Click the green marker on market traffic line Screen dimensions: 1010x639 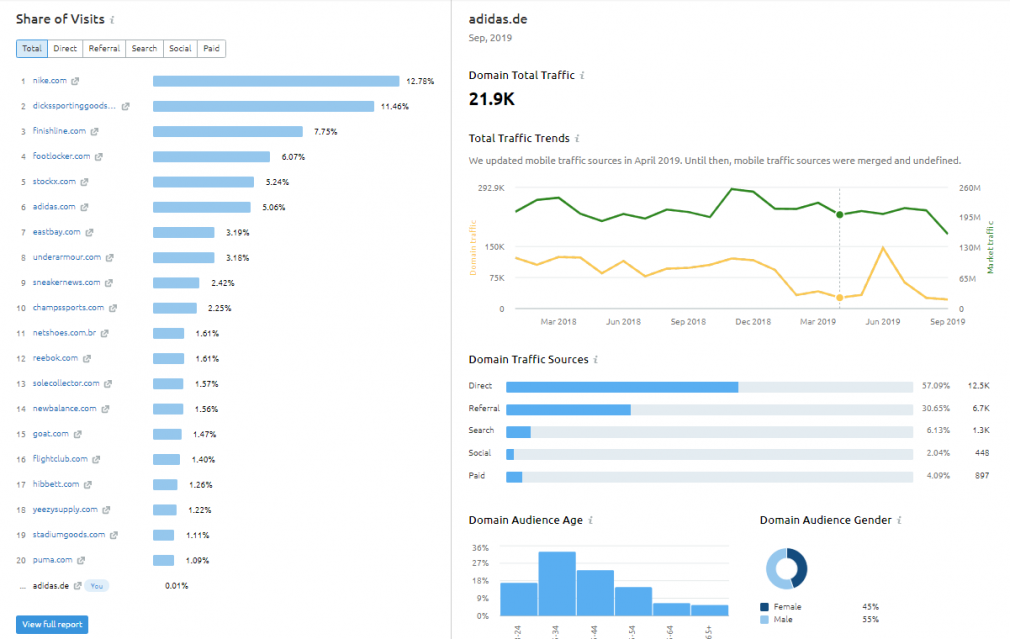[839, 215]
